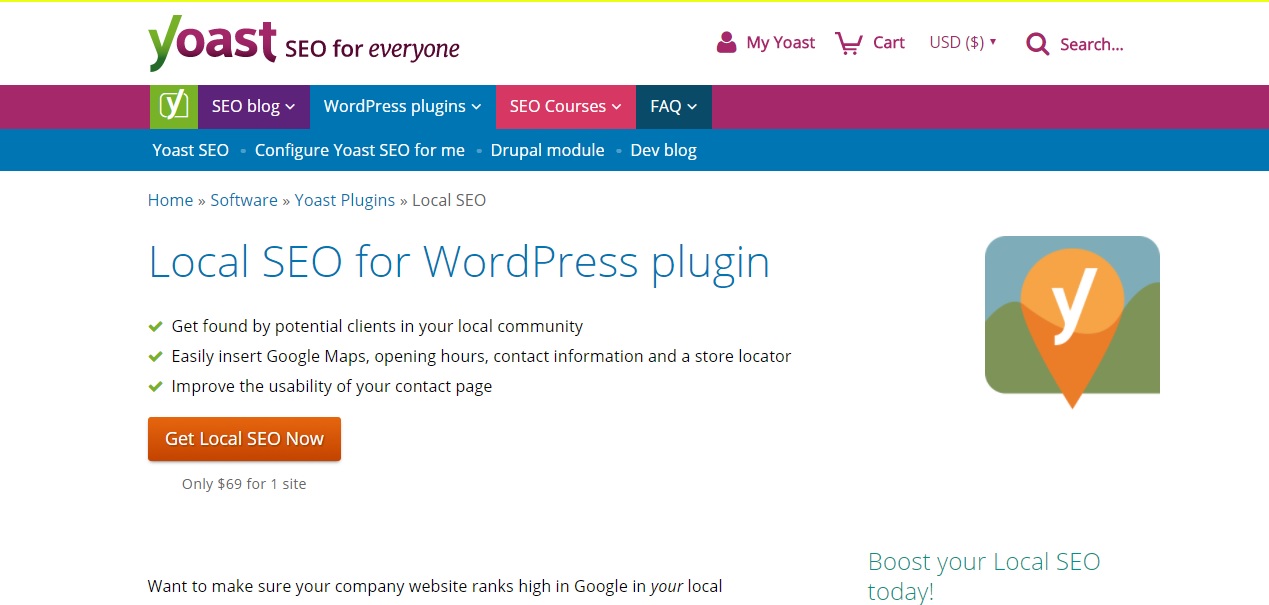Open the Dev blog link

(x=663, y=150)
